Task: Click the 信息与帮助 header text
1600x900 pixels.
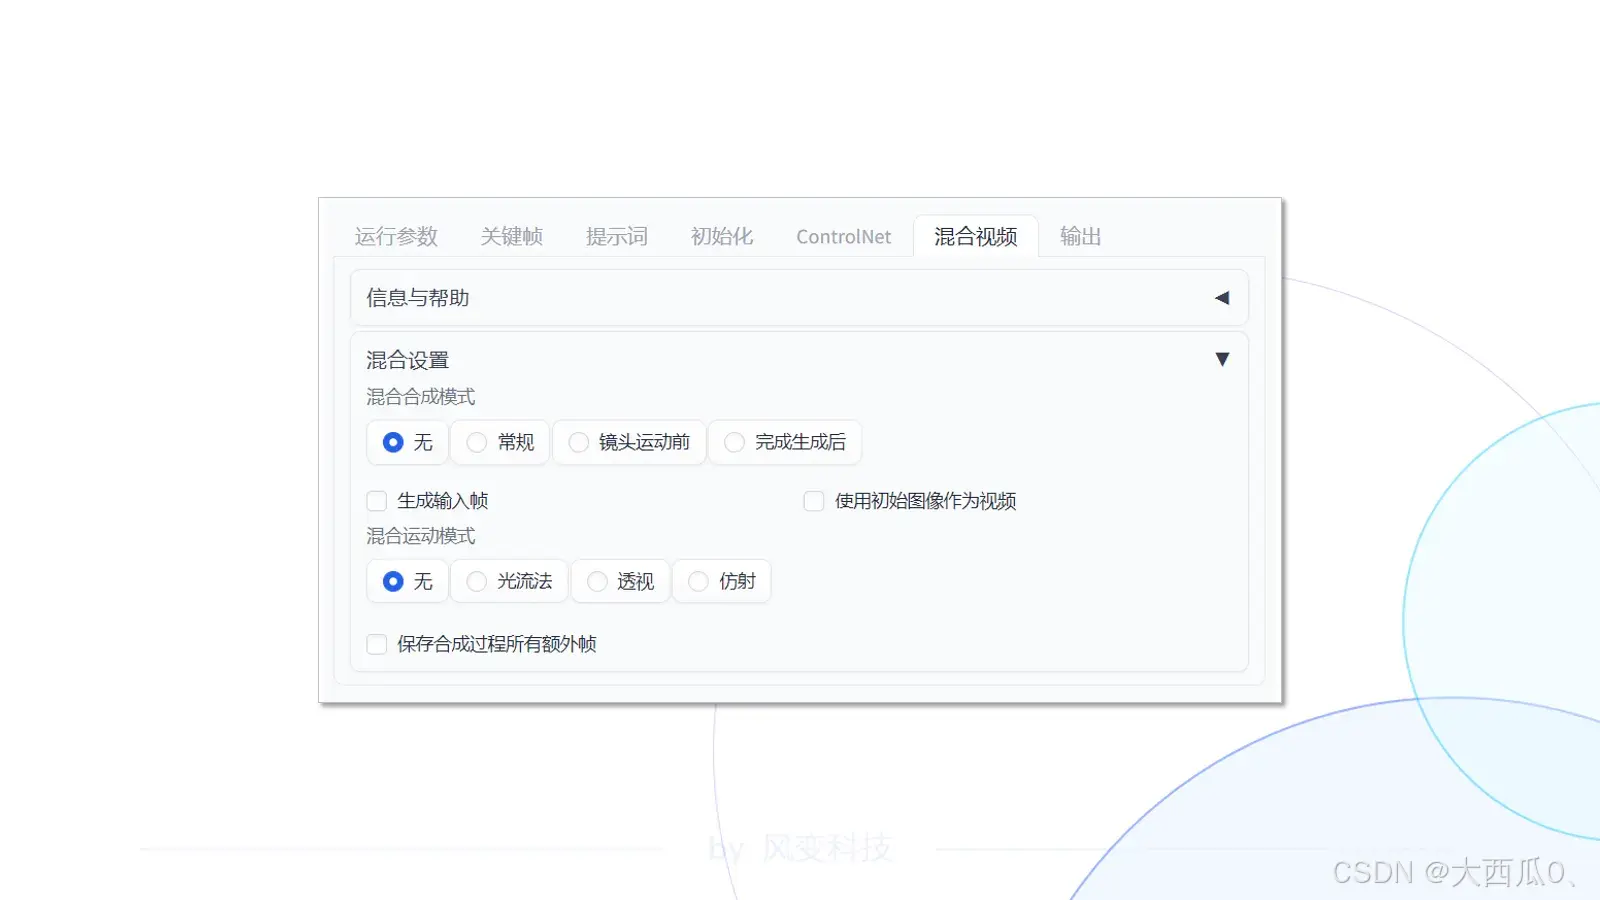Action: pyautogui.click(x=417, y=298)
